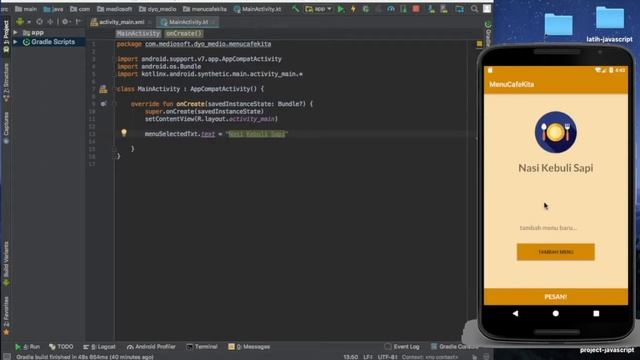Screen dimensions: 640x360
Task: Tap the emulator Home navigation button
Action: (556, 313)
